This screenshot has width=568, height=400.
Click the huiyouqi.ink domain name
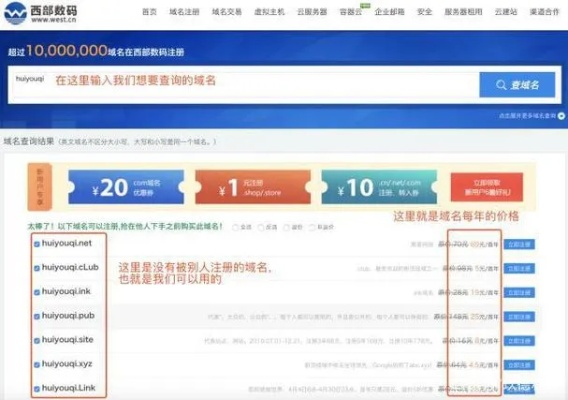(66, 291)
